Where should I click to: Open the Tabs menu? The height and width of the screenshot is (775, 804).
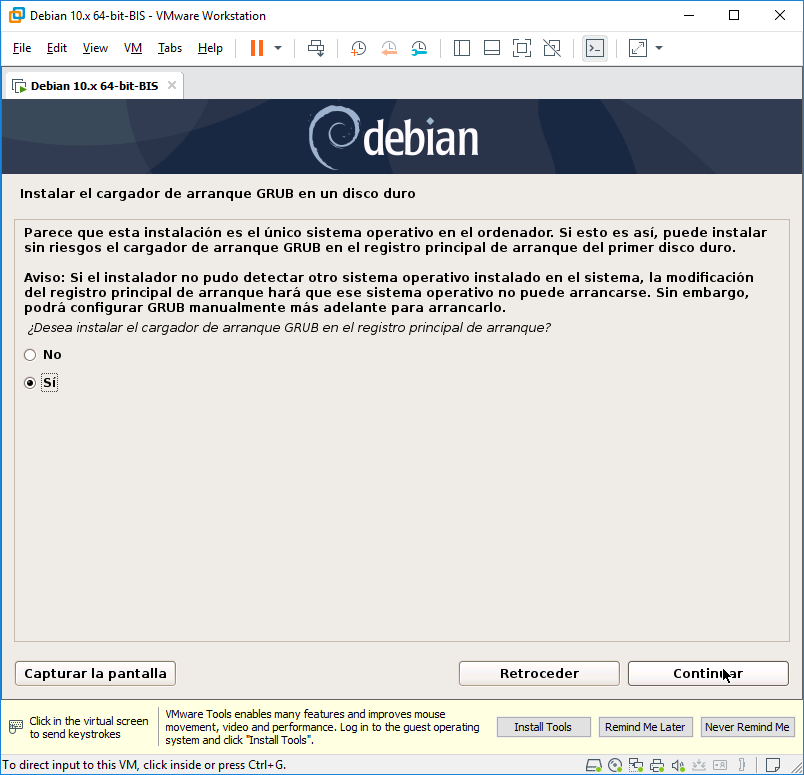pos(170,48)
